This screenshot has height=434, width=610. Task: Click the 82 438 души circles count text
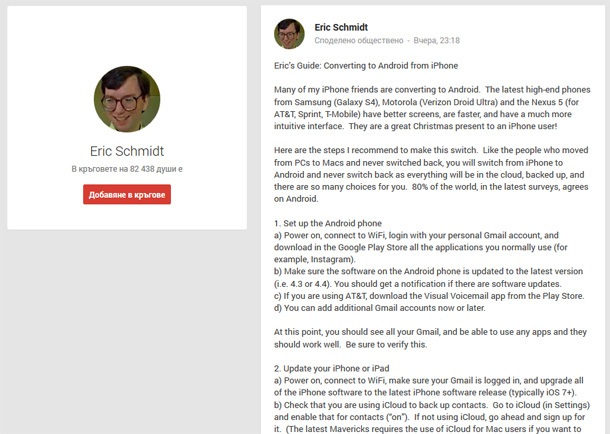point(127,170)
